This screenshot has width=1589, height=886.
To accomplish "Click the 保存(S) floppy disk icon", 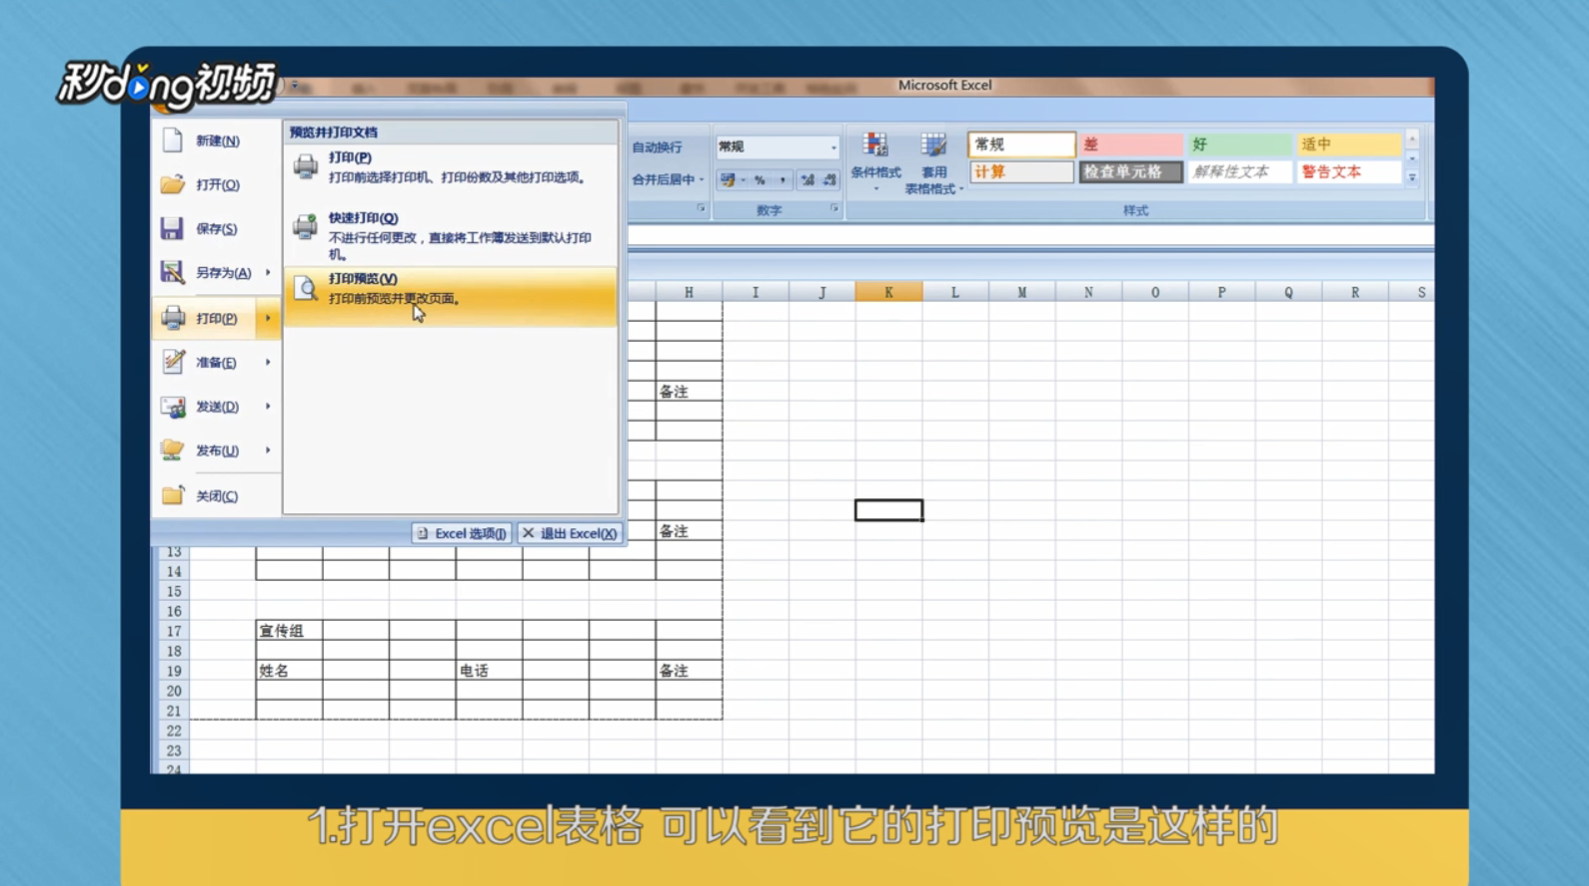I will coord(172,228).
